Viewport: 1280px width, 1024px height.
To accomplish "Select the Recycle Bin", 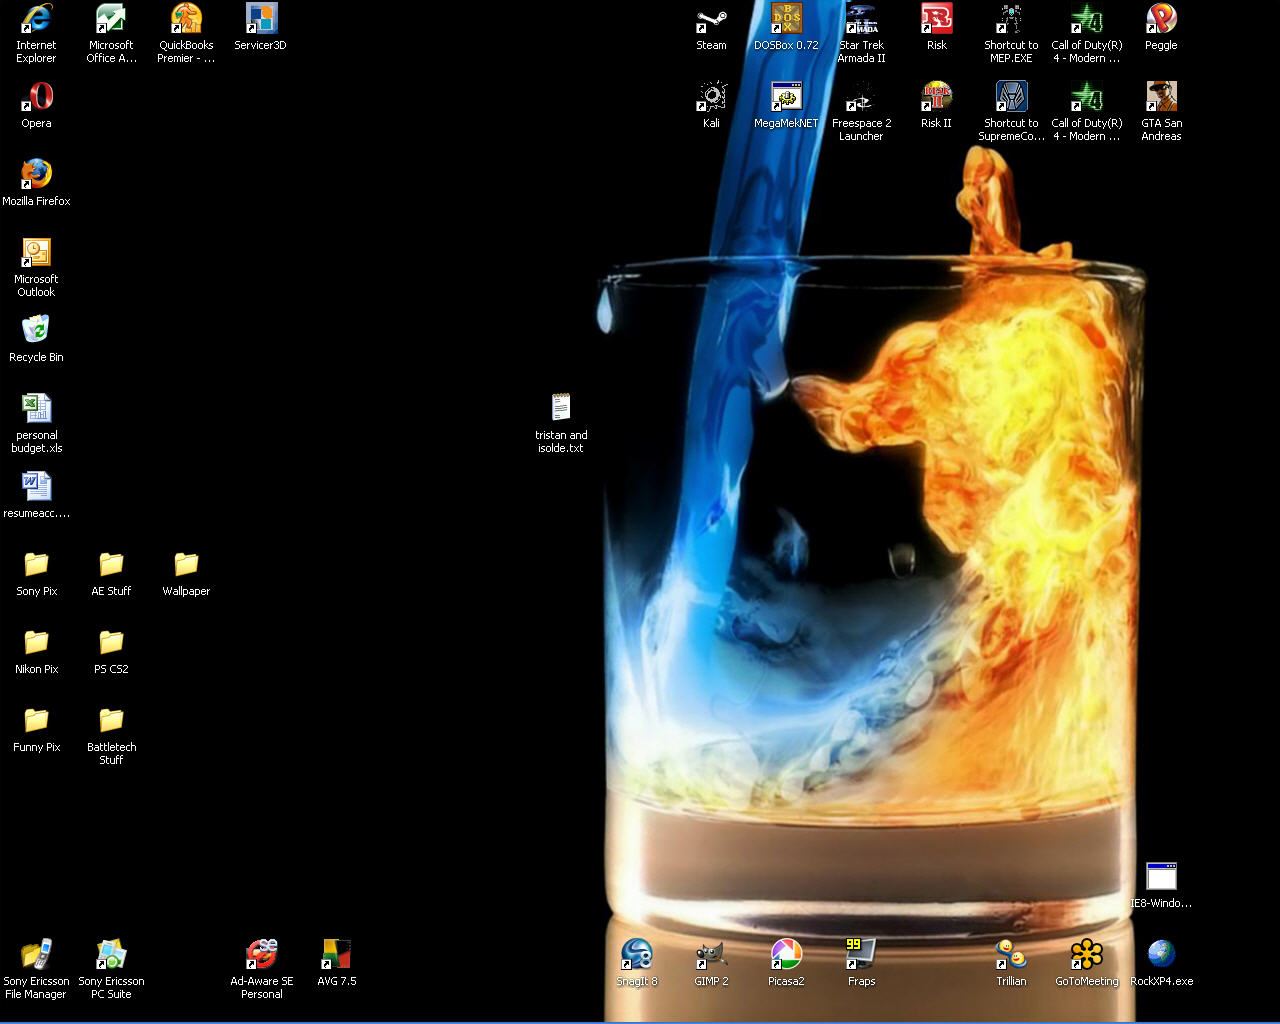I will click(36, 330).
